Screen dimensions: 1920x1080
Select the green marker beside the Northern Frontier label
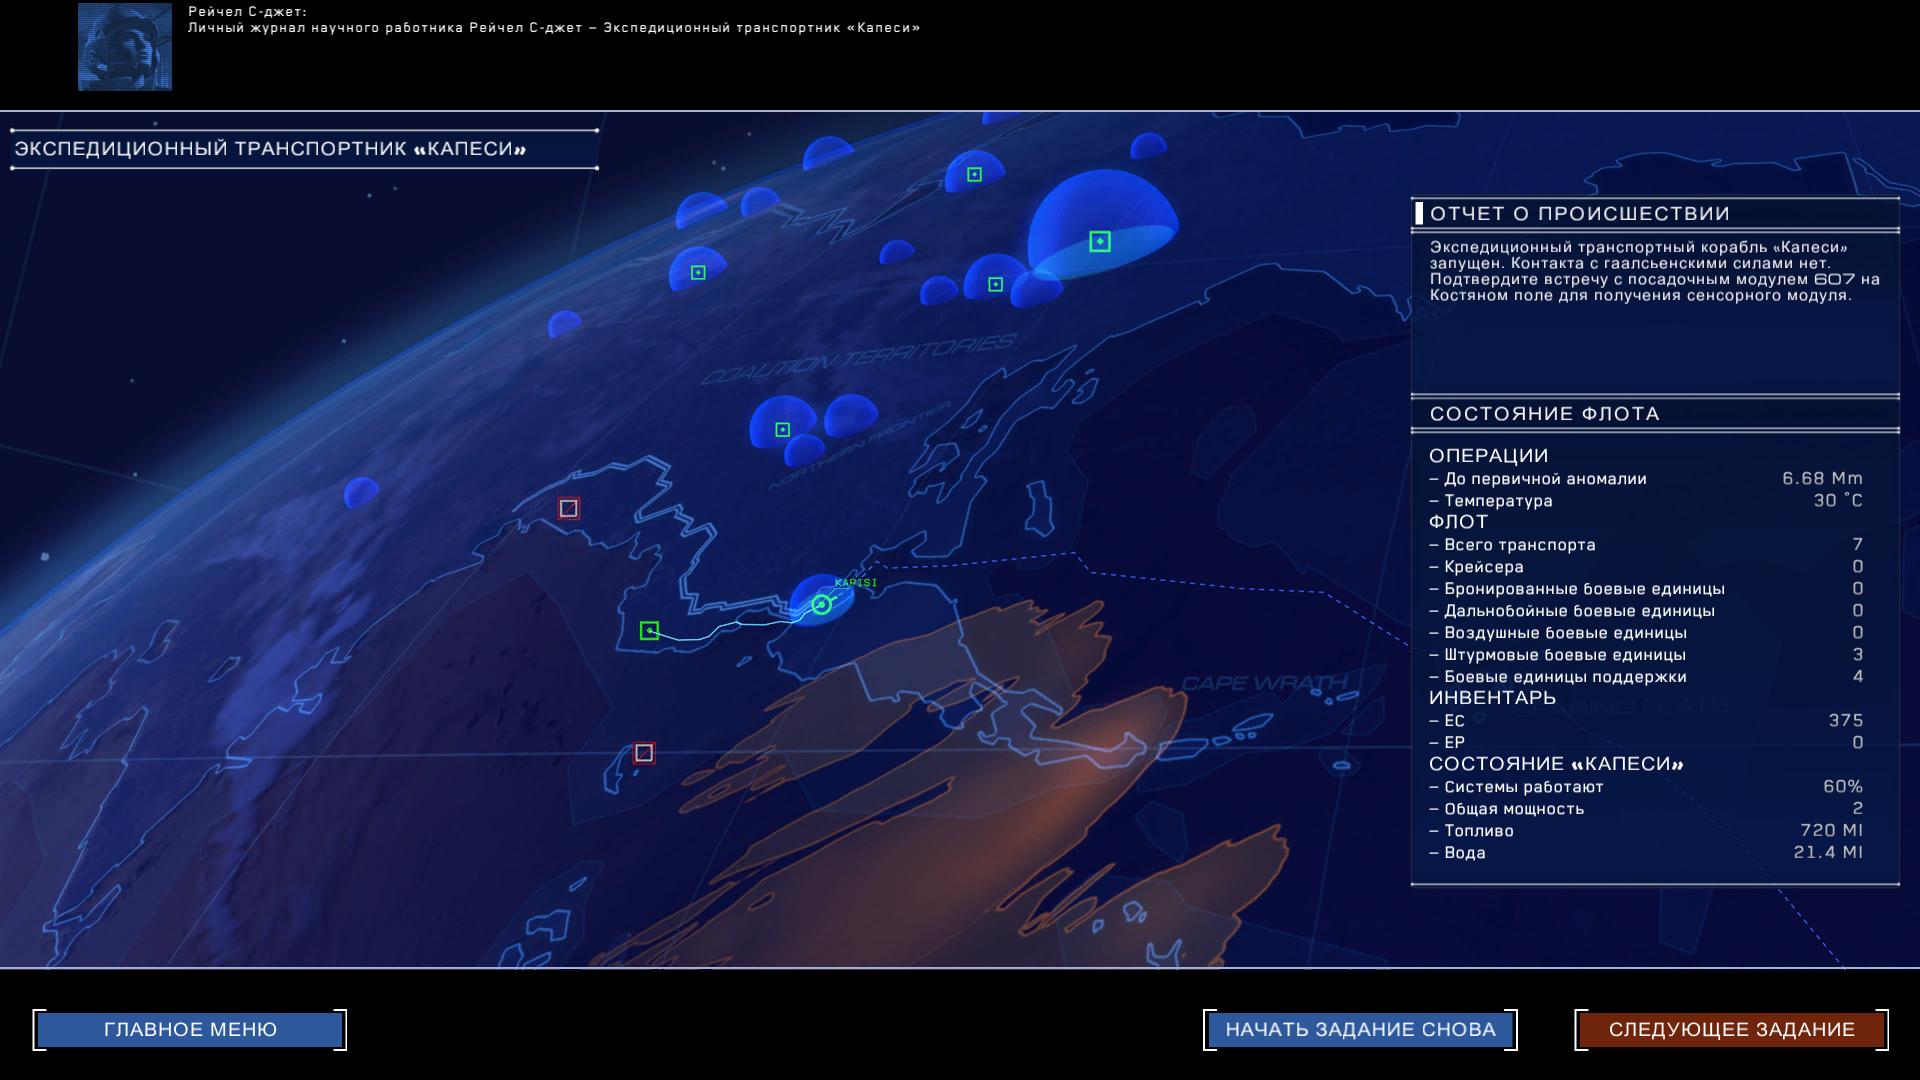(x=782, y=429)
